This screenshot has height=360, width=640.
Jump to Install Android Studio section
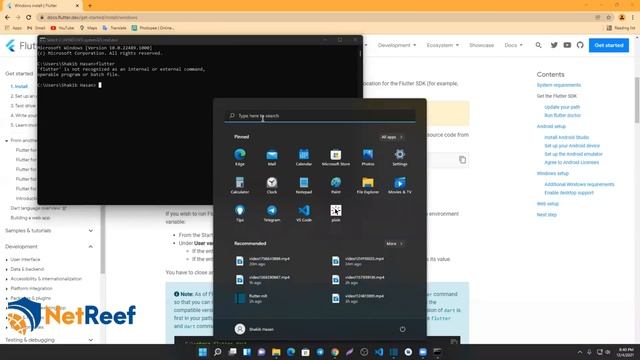(567, 138)
